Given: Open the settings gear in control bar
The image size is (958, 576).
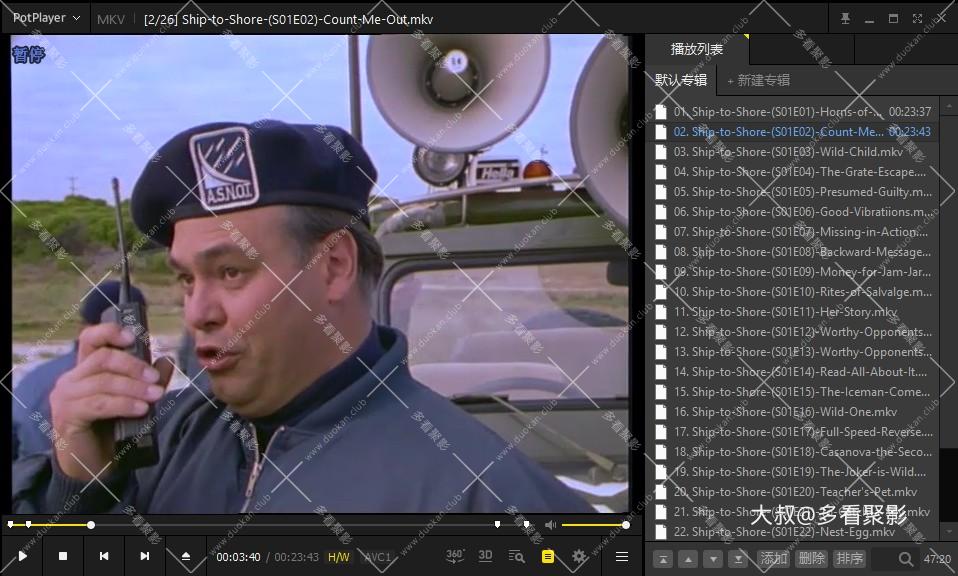Looking at the screenshot, I should pyautogui.click(x=579, y=556).
